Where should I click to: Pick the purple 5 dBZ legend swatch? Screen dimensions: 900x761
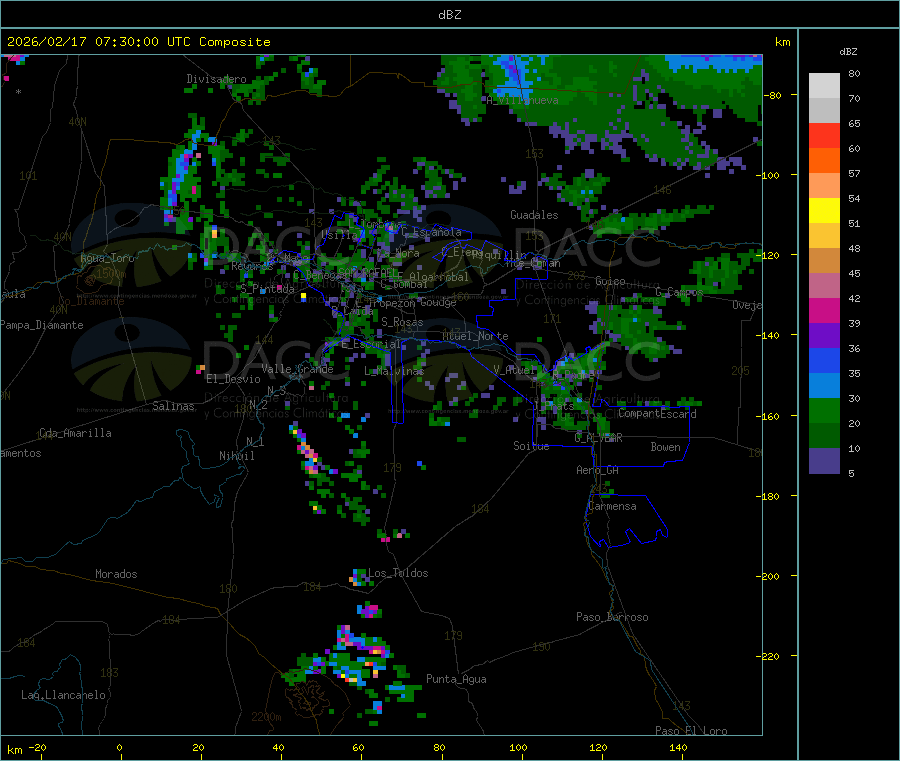point(824,461)
